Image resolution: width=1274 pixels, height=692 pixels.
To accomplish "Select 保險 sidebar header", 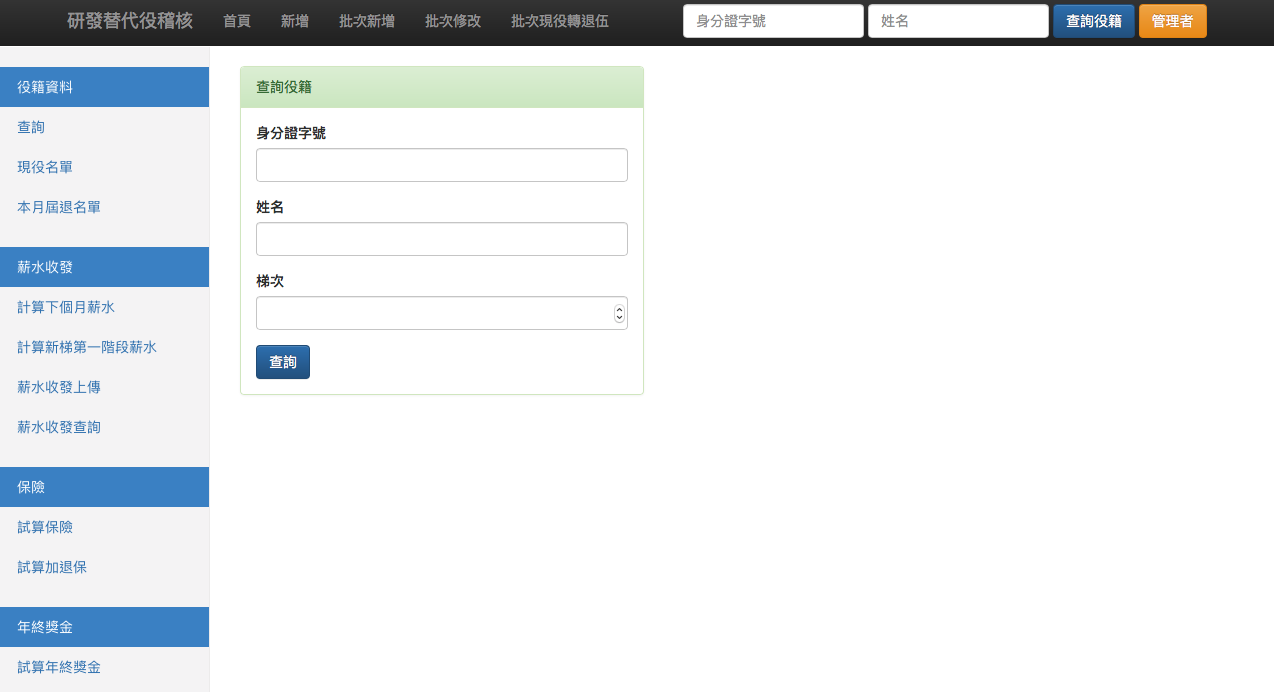I will [x=104, y=487].
